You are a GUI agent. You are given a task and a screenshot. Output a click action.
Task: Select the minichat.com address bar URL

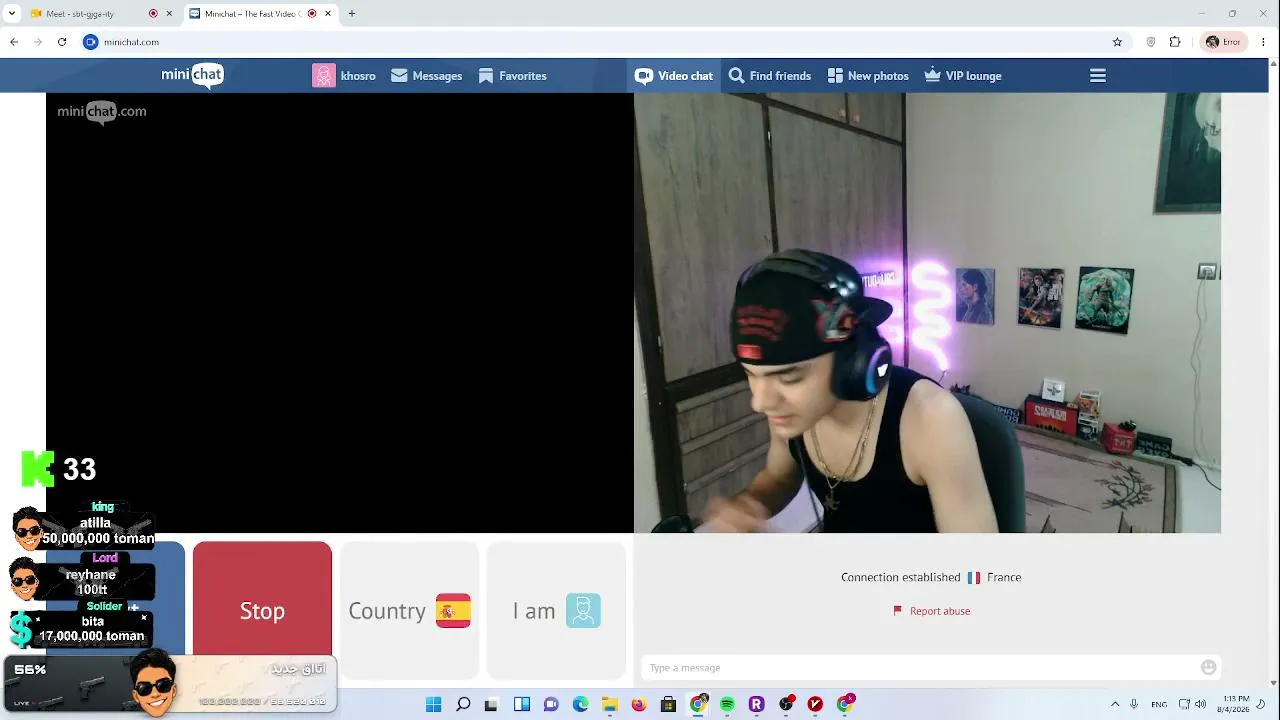[131, 42]
